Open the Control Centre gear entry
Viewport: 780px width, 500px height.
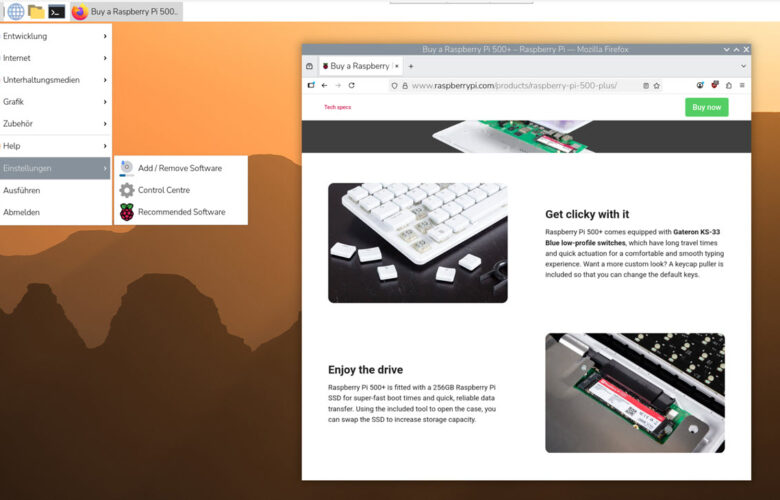click(163, 190)
